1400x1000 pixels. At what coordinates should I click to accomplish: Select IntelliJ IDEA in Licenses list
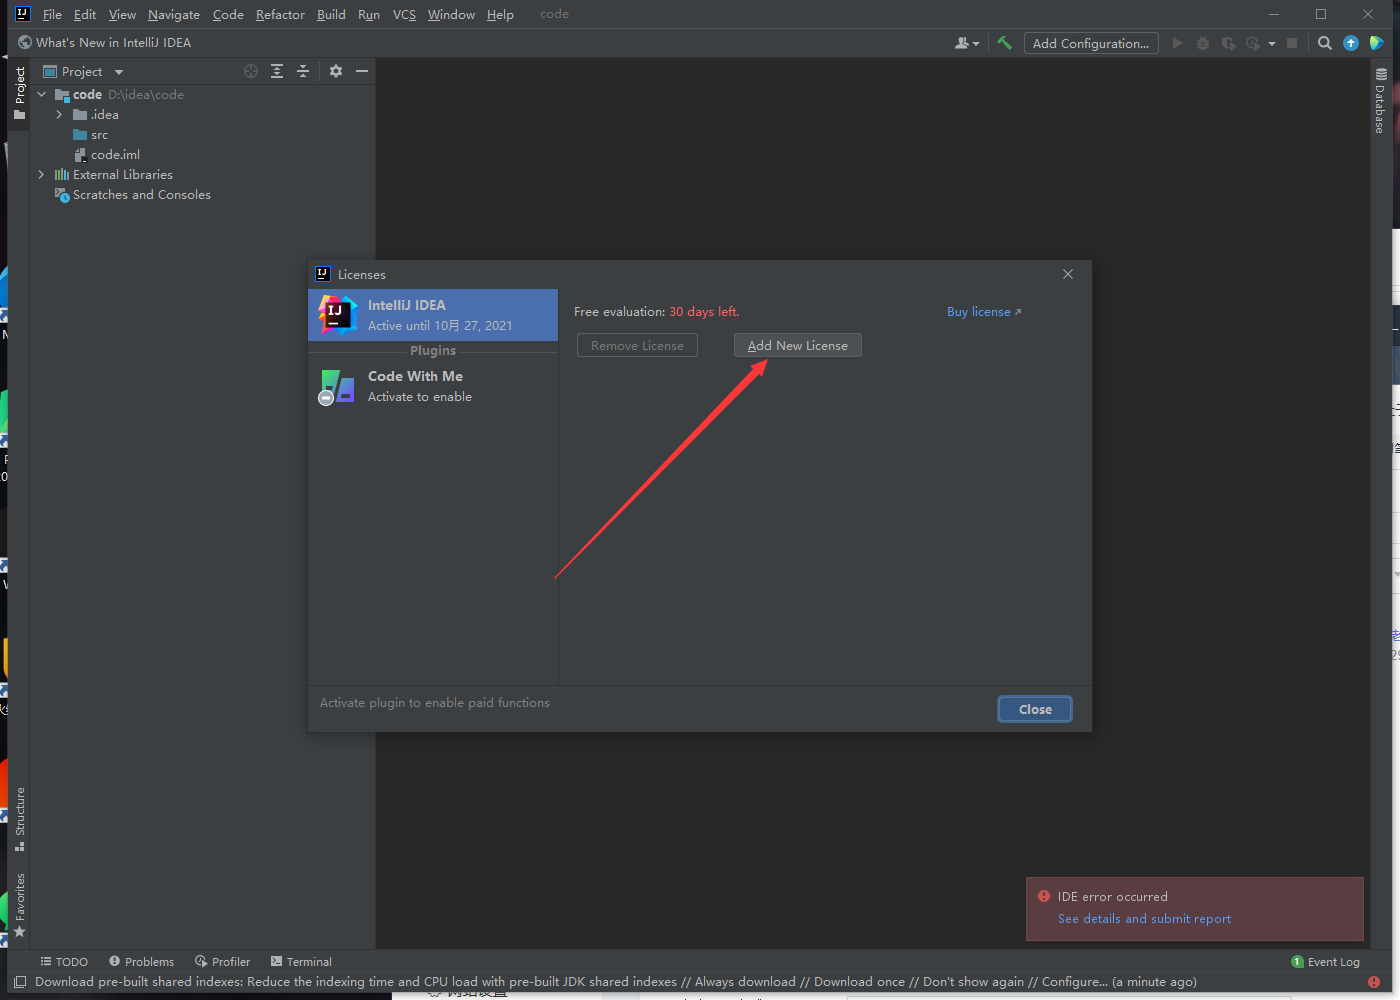point(433,315)
